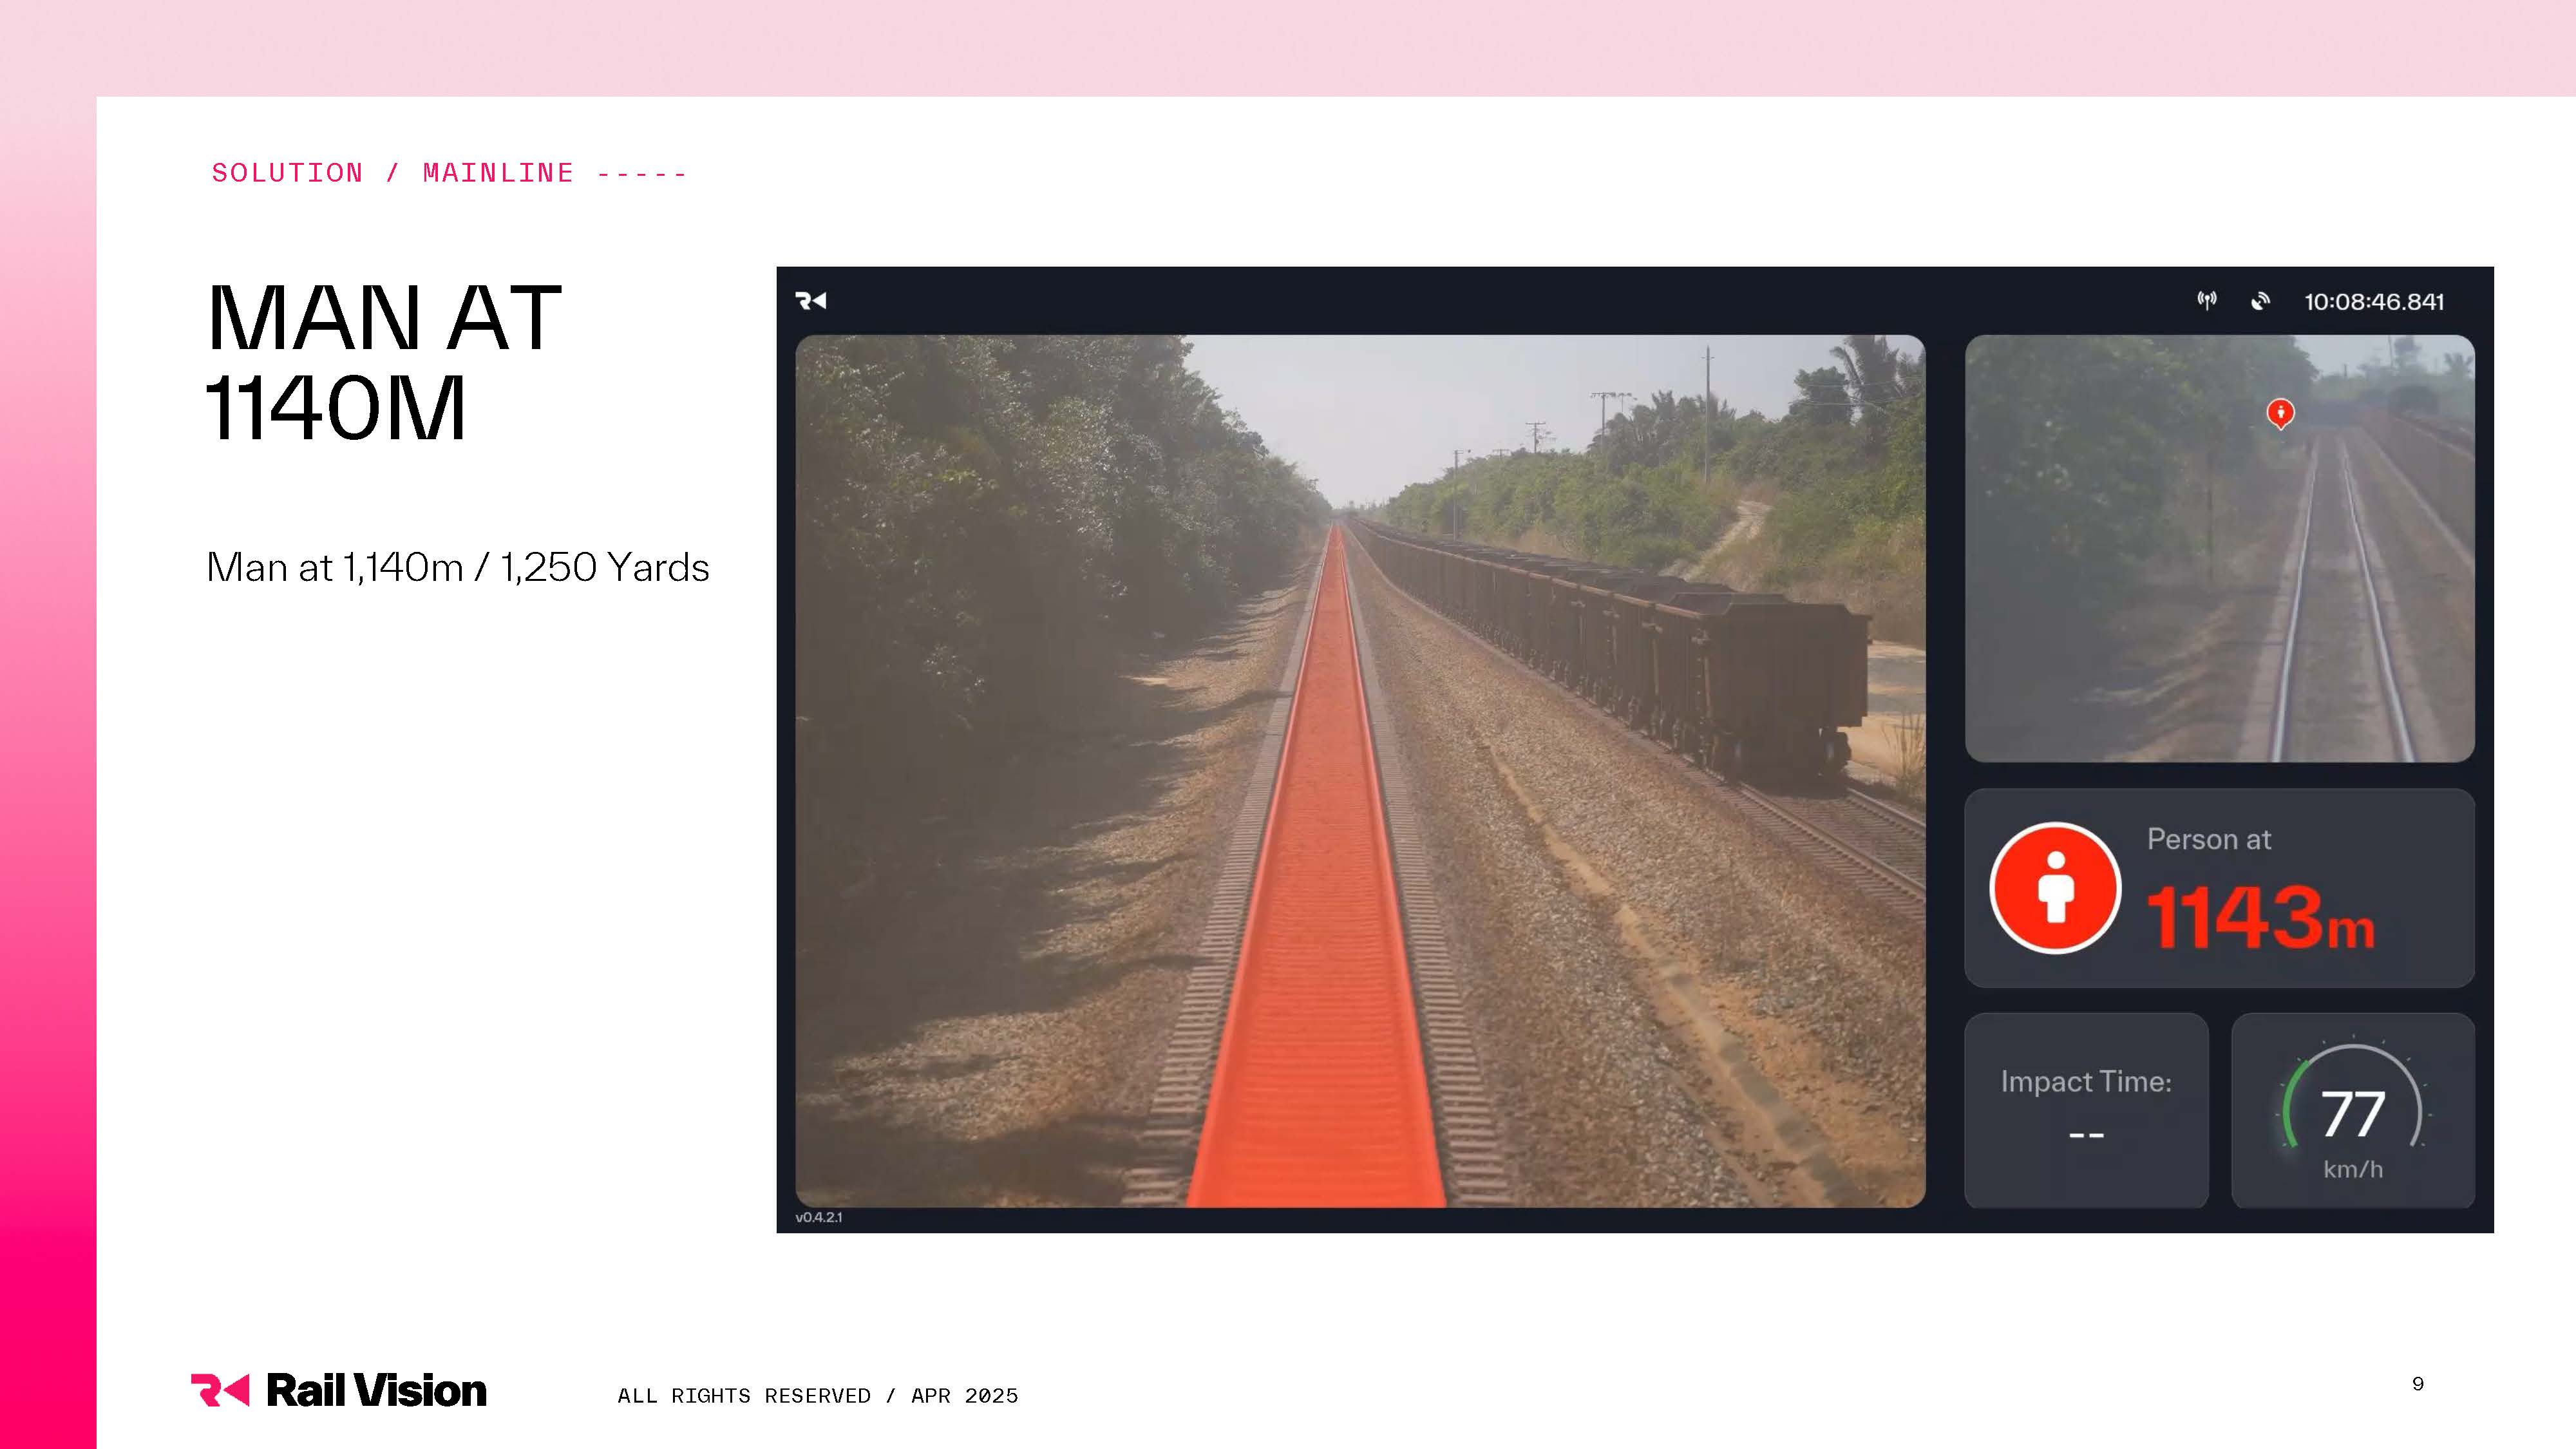The image size is (2576, 1449).
Task: Click the satellite connection status icon
Action: 2260,301
